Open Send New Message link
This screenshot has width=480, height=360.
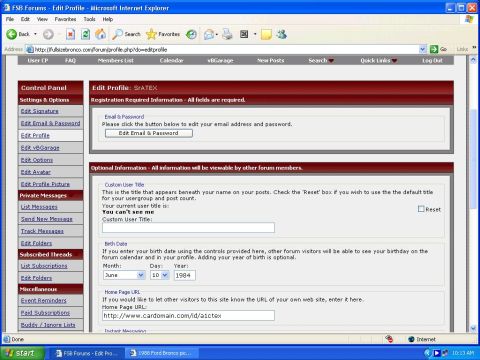tap(47, 219)
